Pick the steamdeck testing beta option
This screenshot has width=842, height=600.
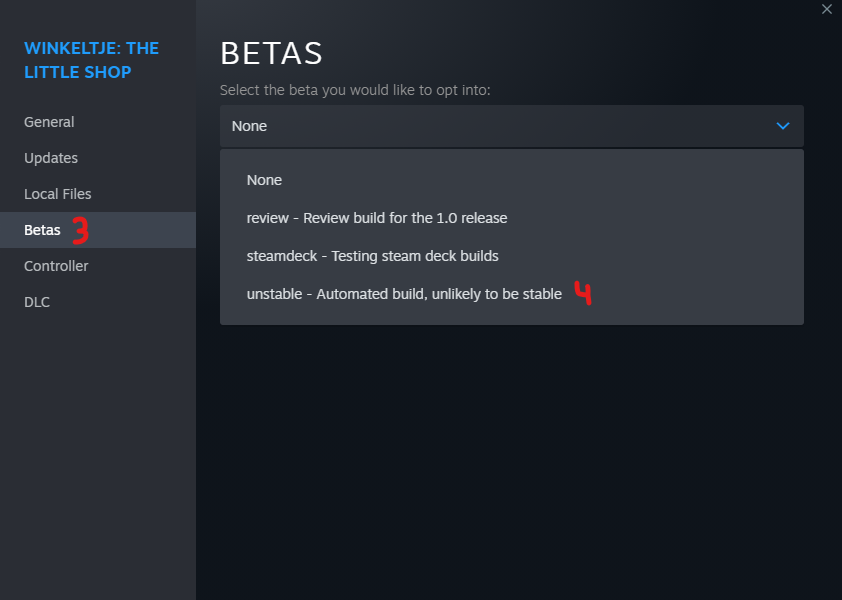point(372,256)
